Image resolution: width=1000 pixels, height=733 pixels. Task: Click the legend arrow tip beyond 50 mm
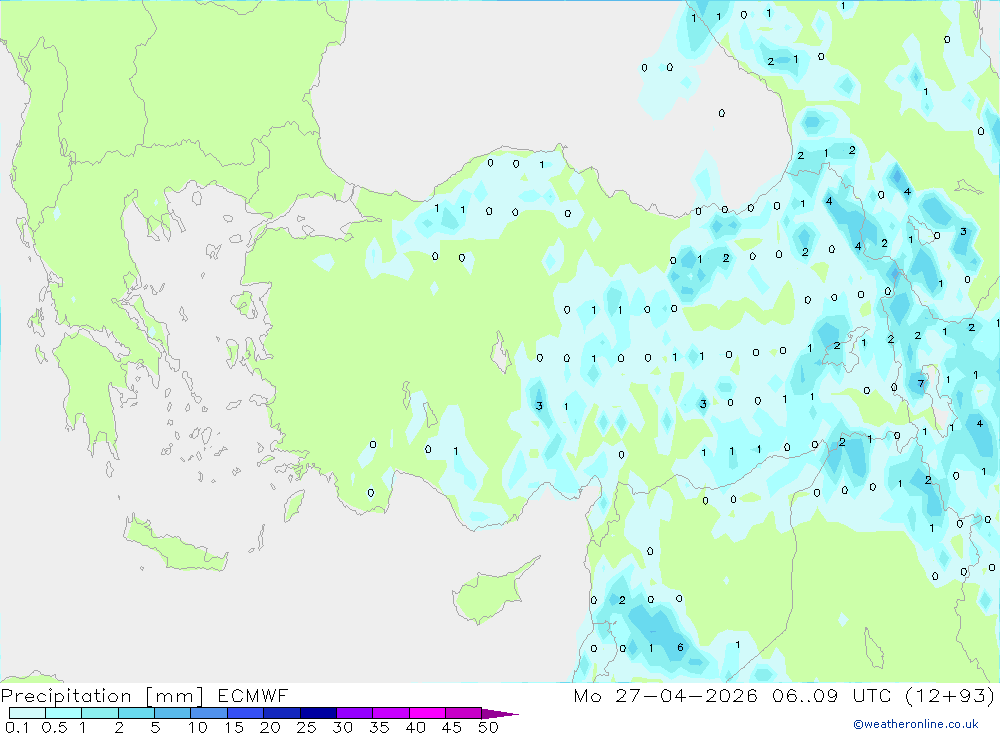pos(501,713)
